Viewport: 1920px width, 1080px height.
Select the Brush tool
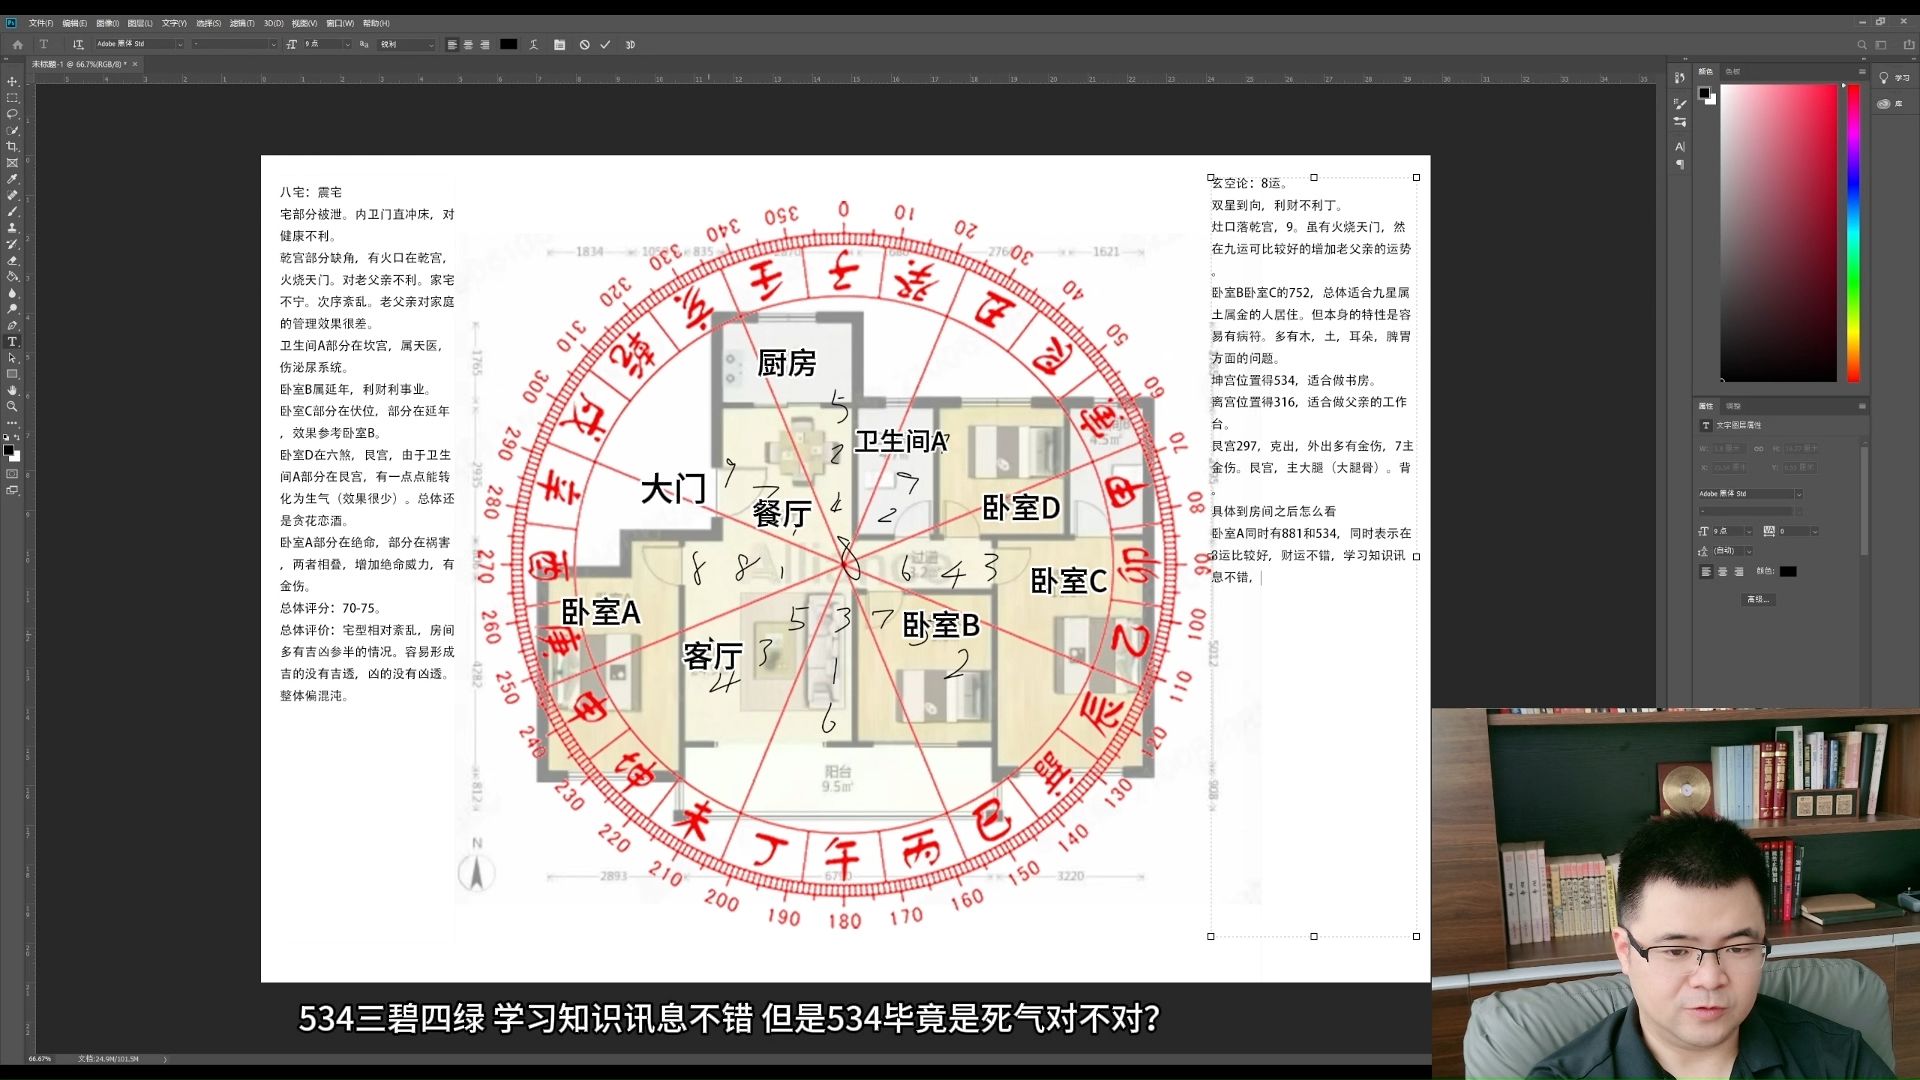[12, 212]
